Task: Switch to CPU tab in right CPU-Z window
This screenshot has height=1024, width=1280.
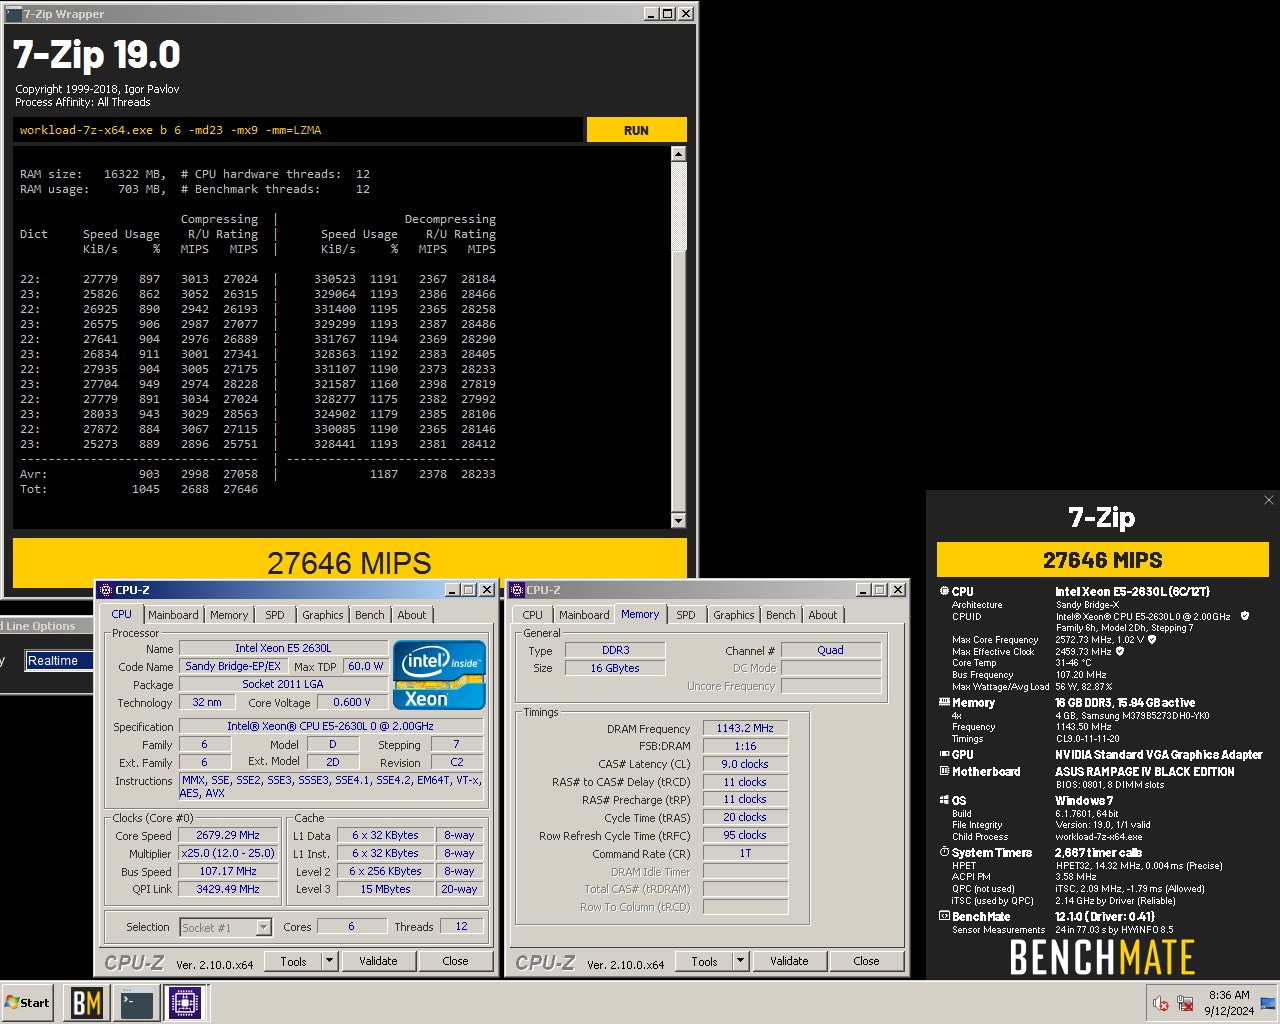Action: click(x=533, y=615)
